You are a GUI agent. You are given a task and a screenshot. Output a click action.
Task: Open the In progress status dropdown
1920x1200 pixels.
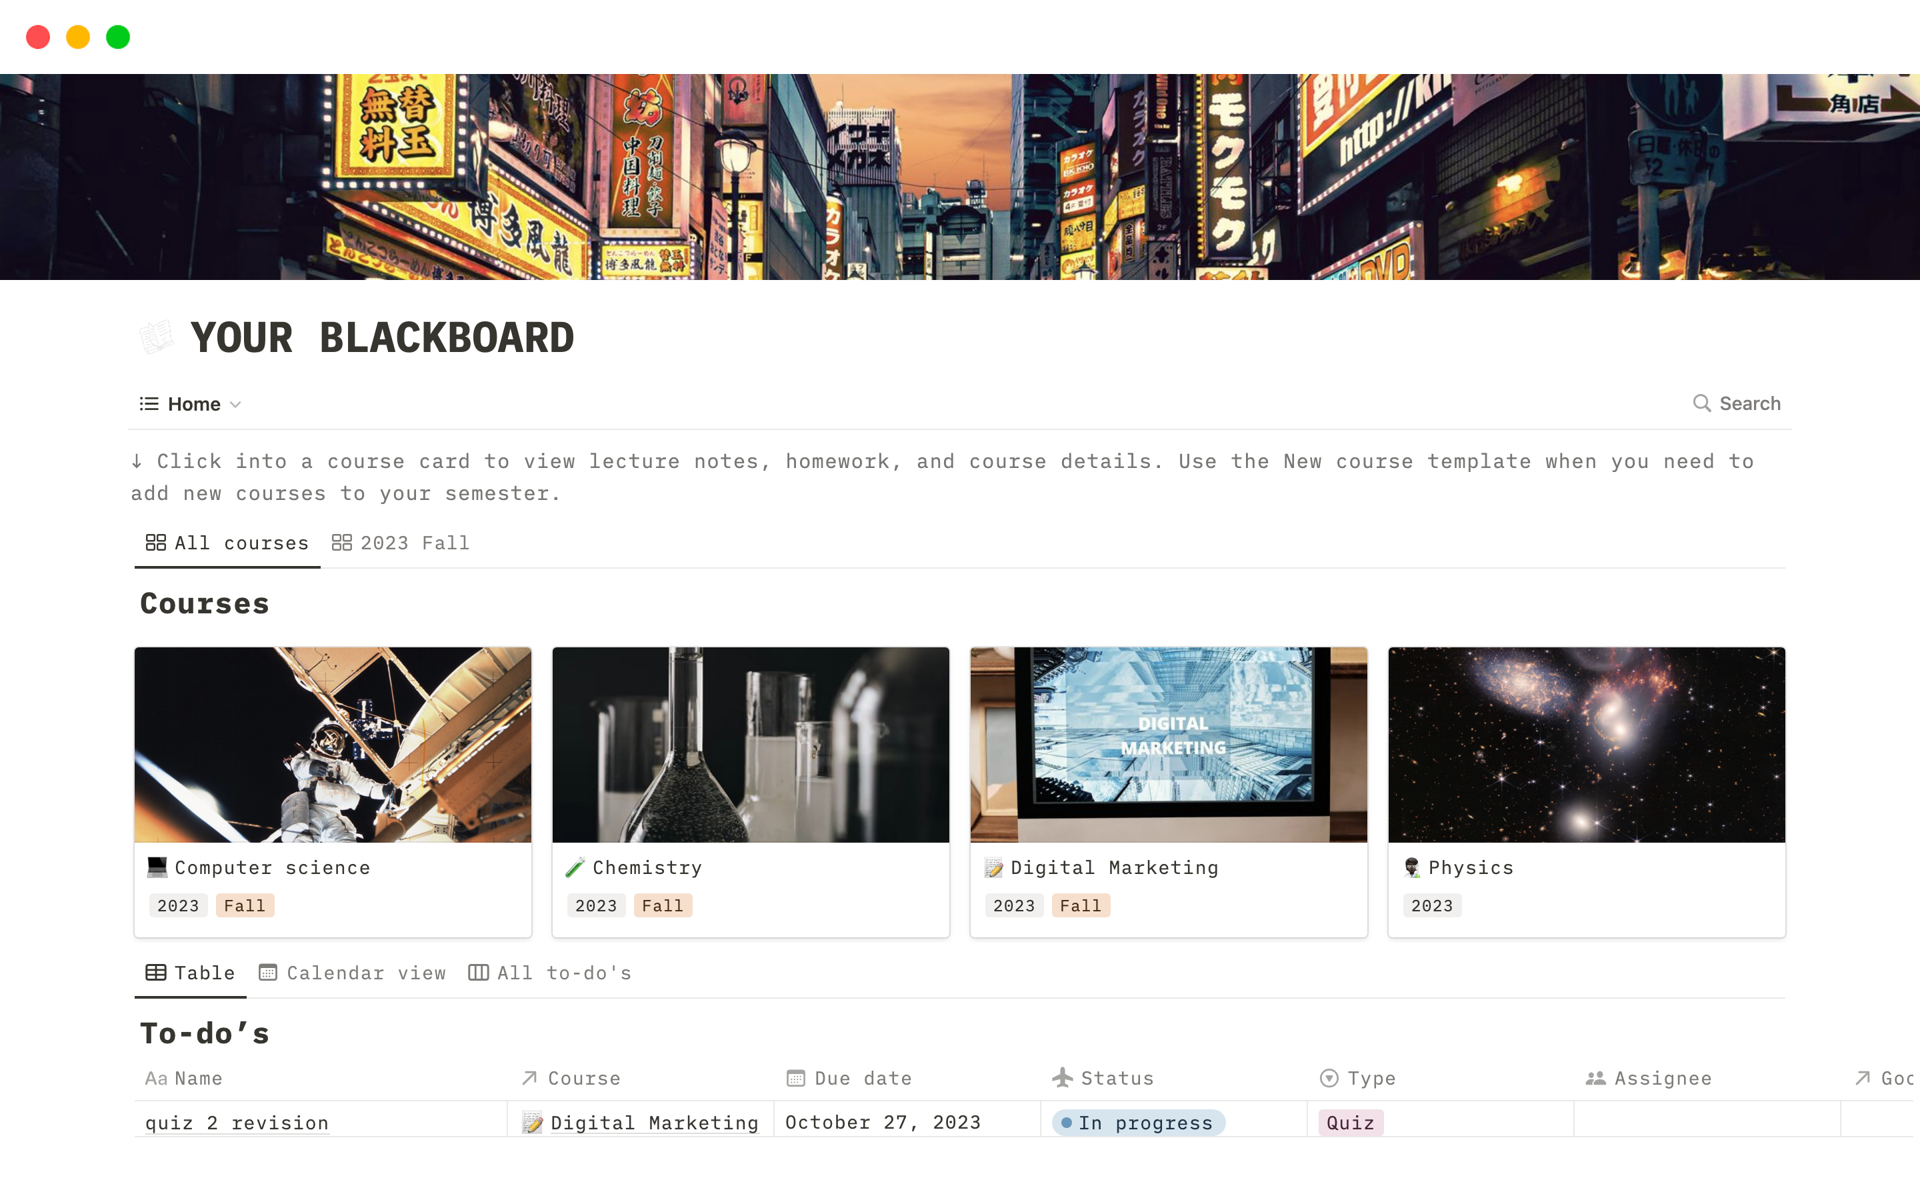[x=1138, y=1123]
